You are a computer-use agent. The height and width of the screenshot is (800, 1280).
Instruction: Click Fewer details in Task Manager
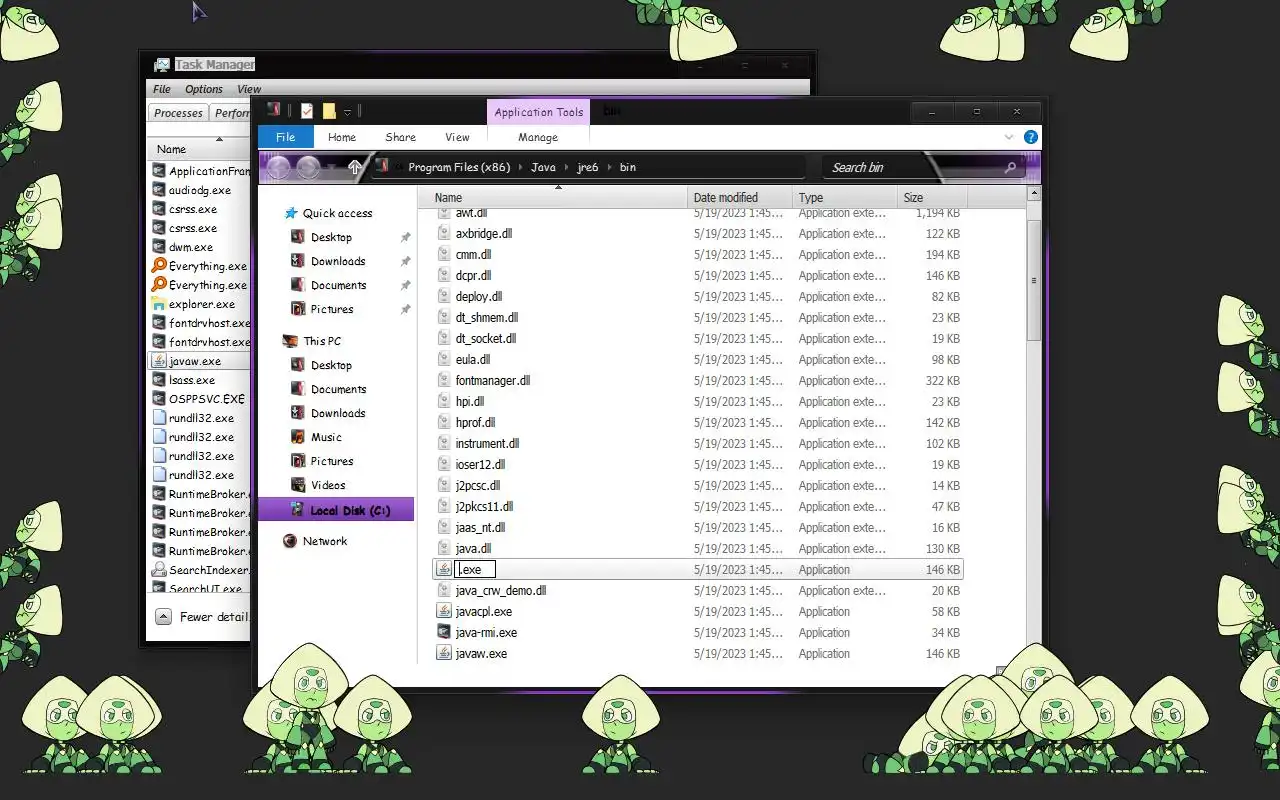[x=202, y=617]
